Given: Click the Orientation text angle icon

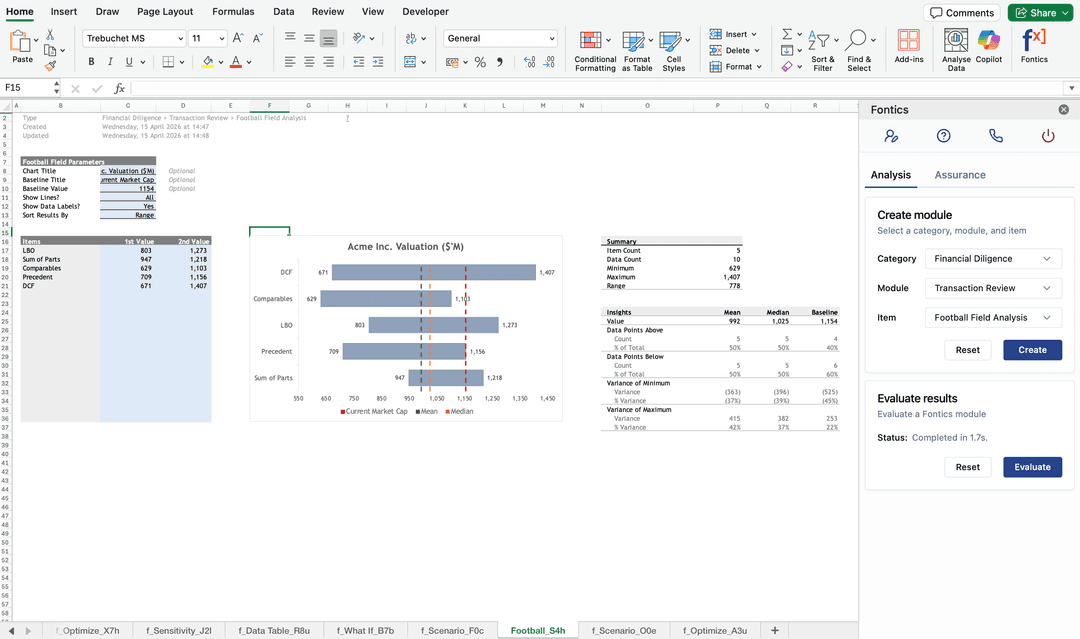Looking at the screenshot, I should point(359,39).
